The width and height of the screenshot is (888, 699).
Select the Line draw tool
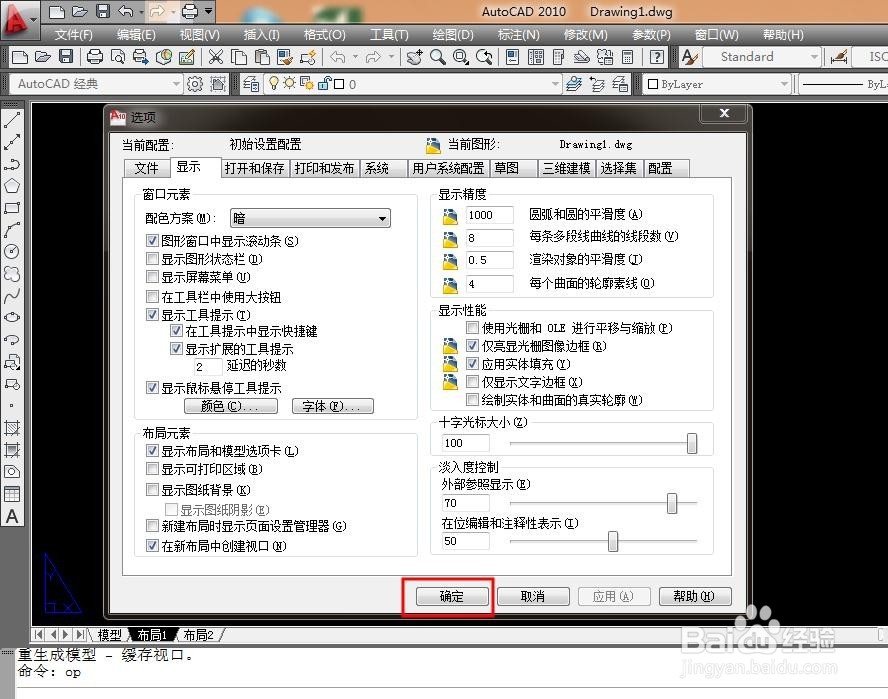pyautogui.click(x=12, y=120)
